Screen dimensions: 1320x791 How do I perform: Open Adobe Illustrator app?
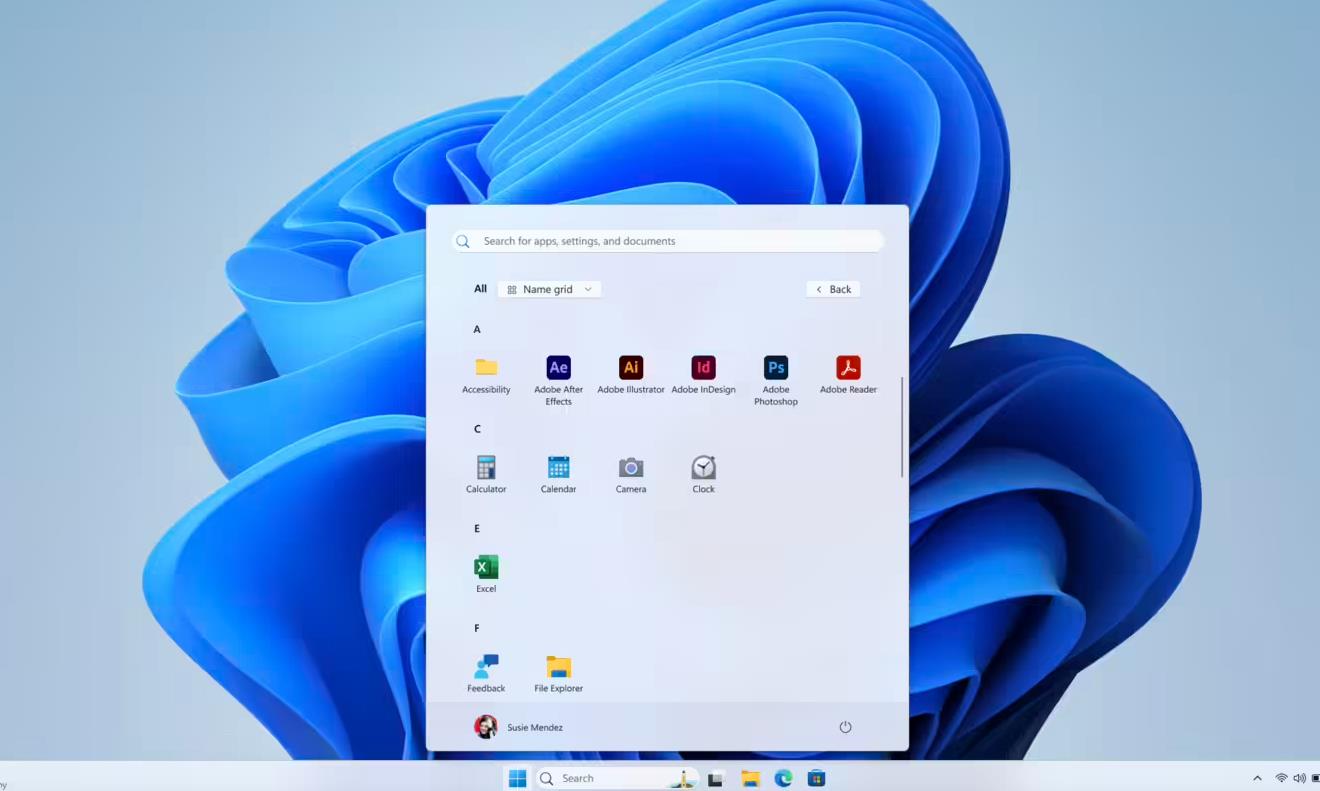[631, 375]
